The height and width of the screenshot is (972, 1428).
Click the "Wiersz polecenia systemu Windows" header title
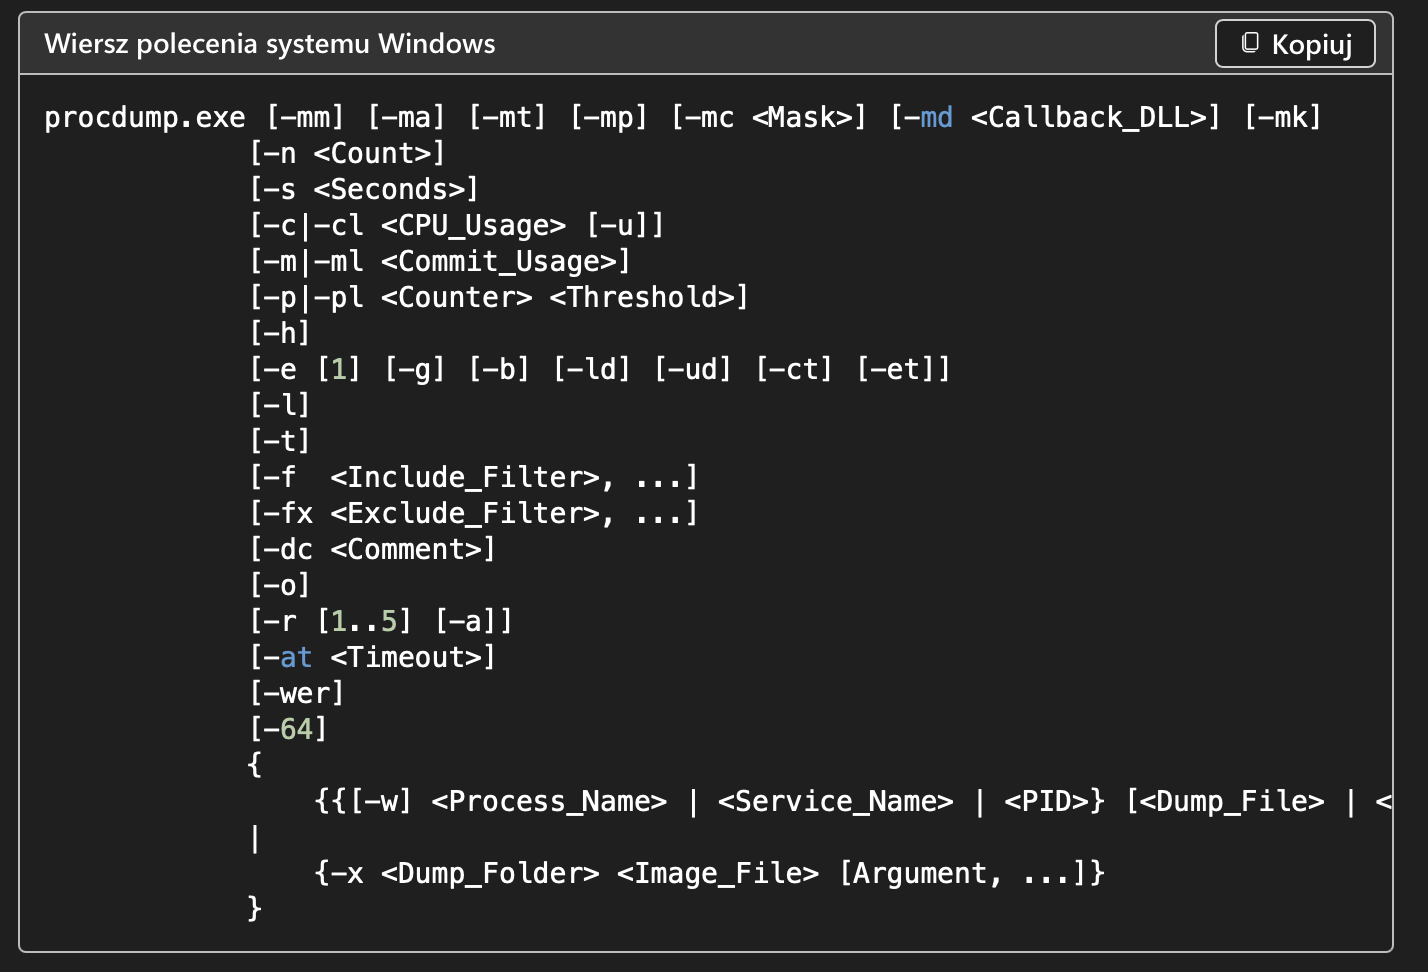pyautogui.click(x=270, y=44)
